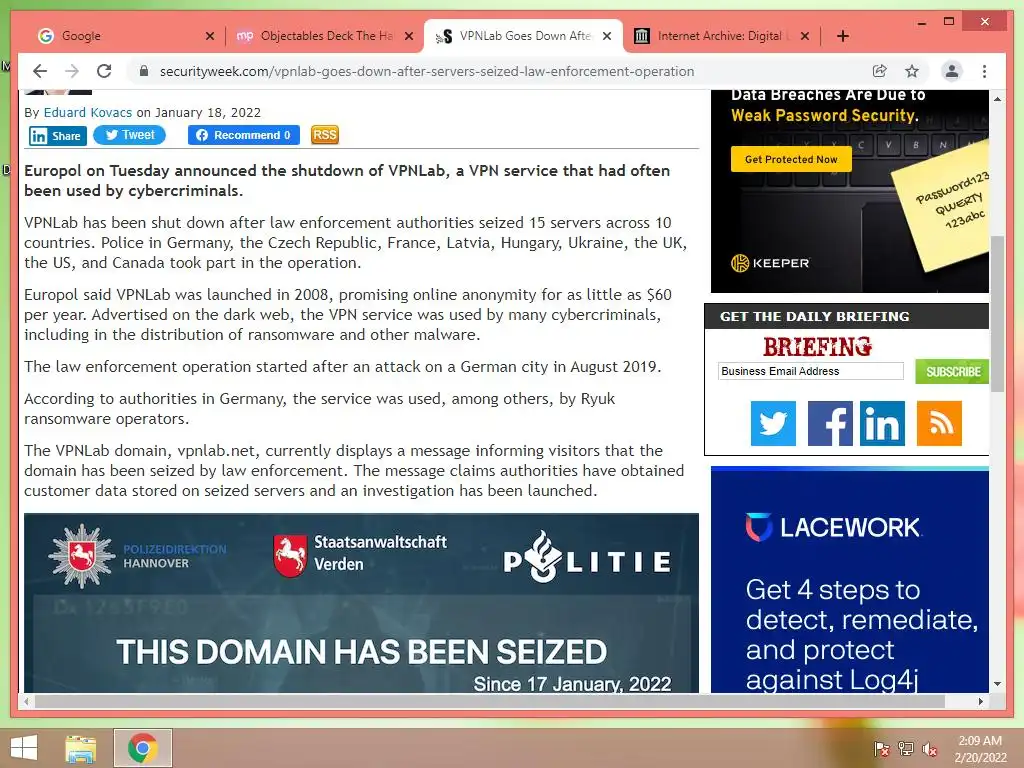Open a new browser tab
The image size is (1024, 768).
click(x=842, y=36)
